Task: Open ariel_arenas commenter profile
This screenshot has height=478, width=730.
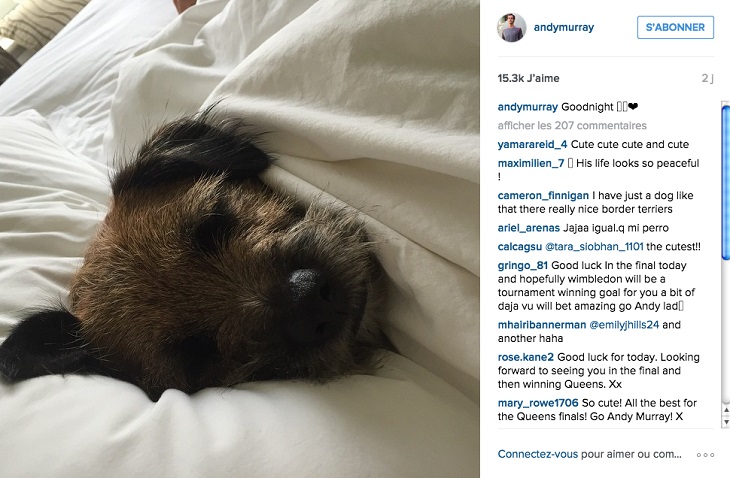Action: tap(528, 228)
